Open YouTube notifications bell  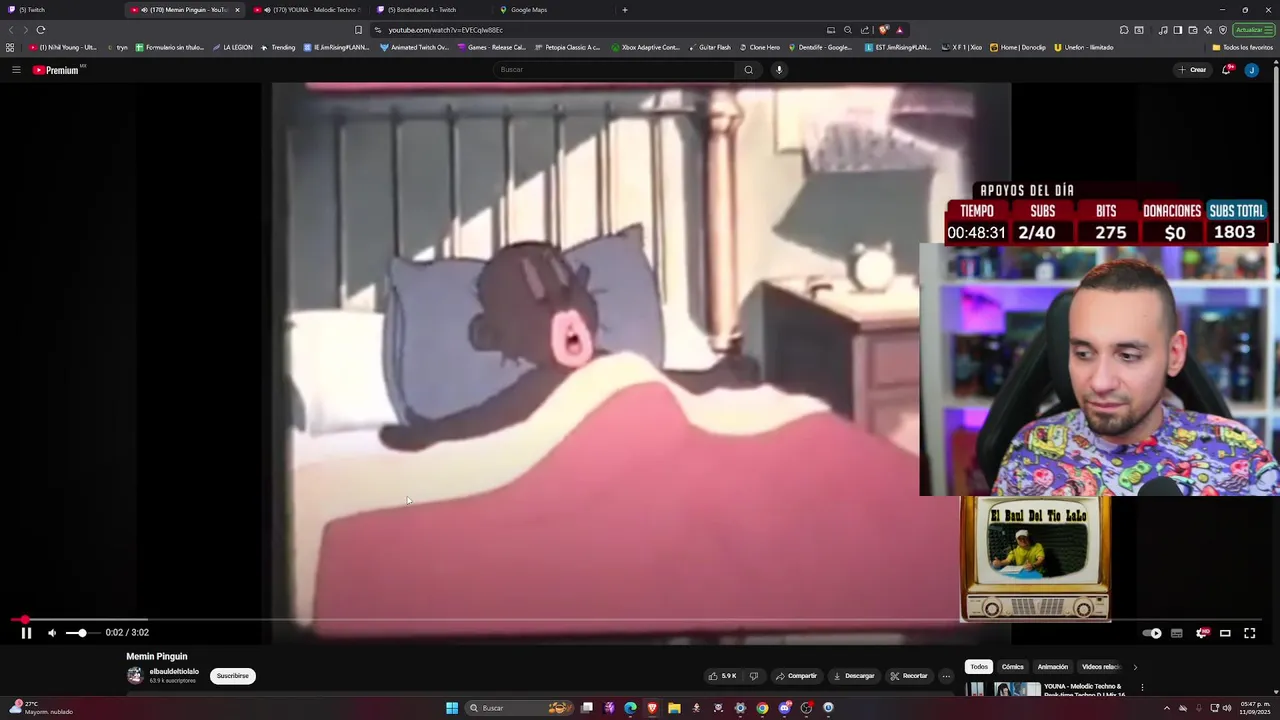(x=1226, y=70)
